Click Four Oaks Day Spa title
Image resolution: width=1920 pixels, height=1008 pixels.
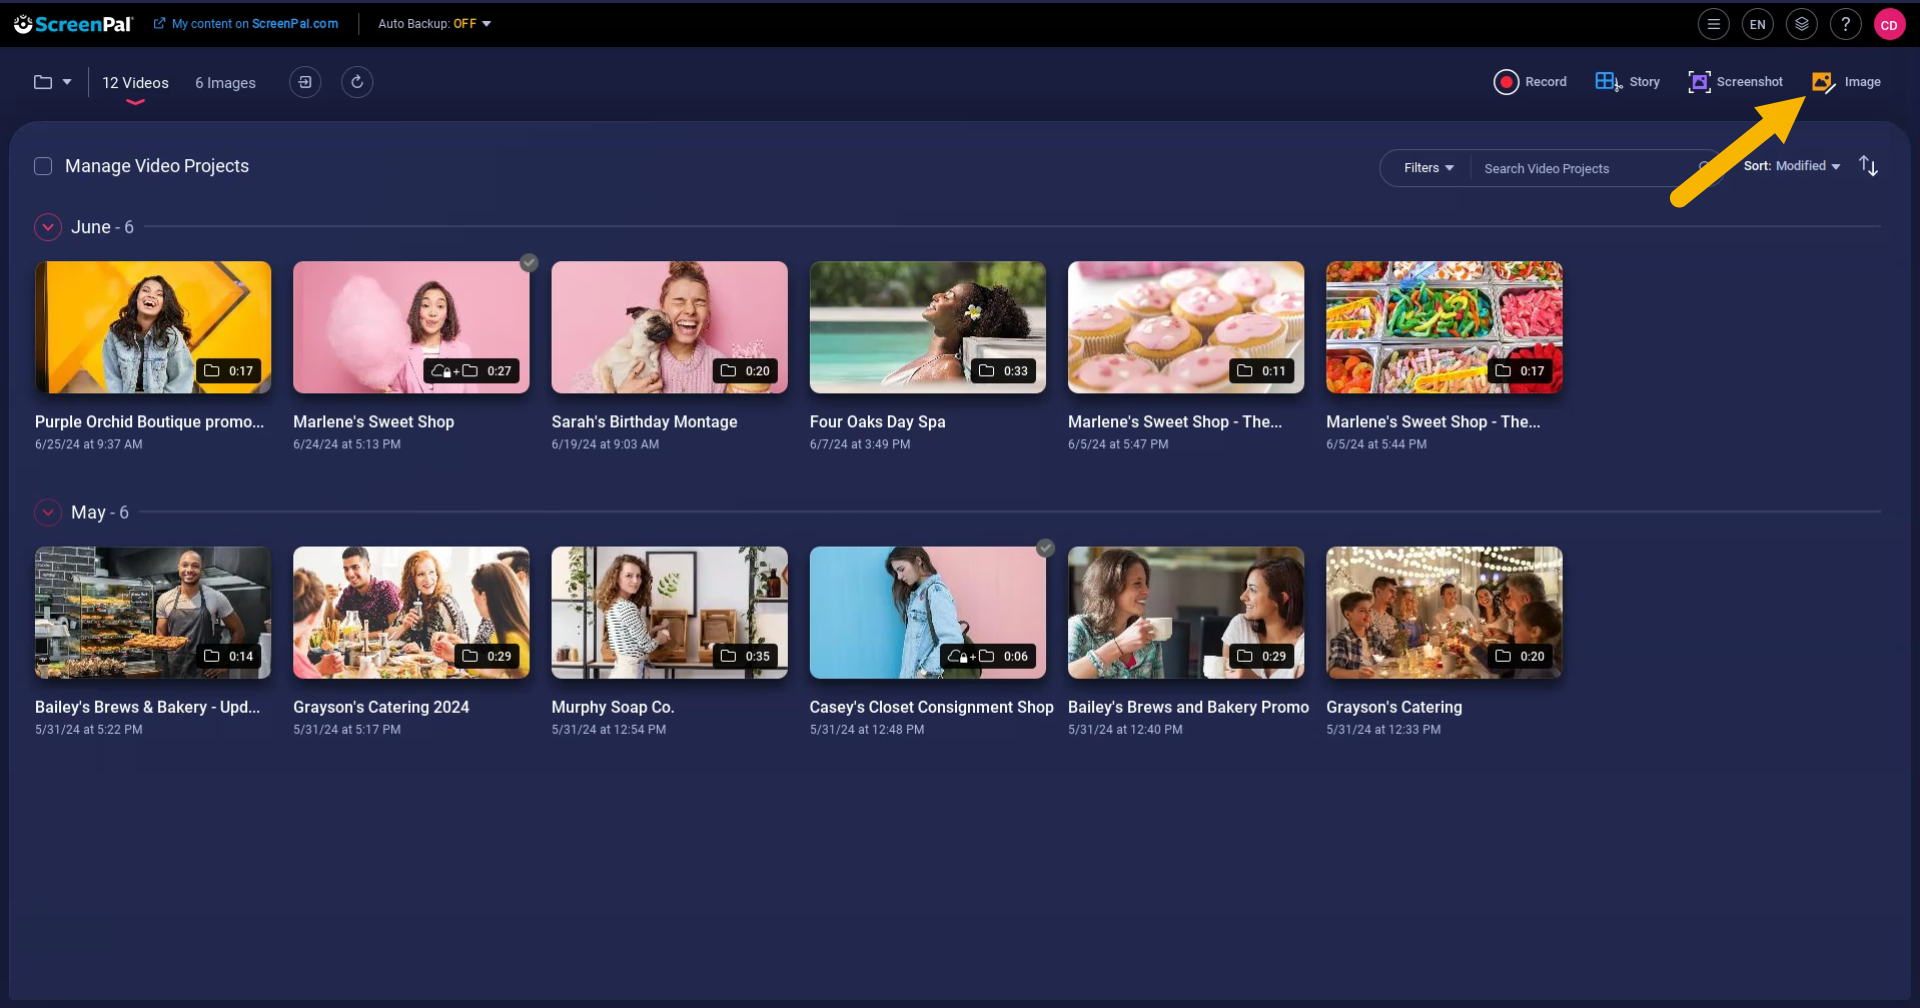[x=877, y=422]
